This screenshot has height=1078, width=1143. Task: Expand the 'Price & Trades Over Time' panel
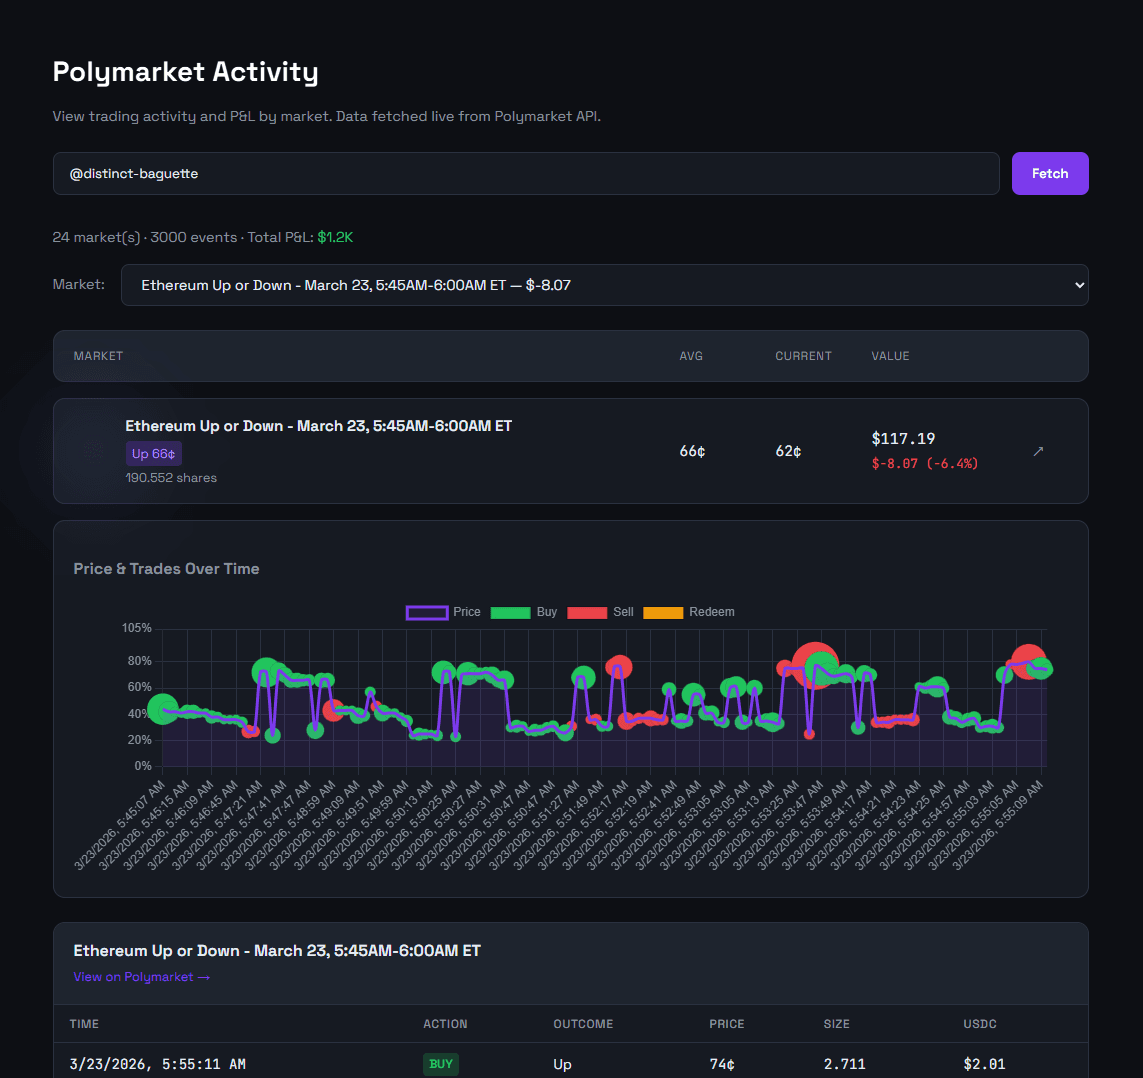click(166, 568)
